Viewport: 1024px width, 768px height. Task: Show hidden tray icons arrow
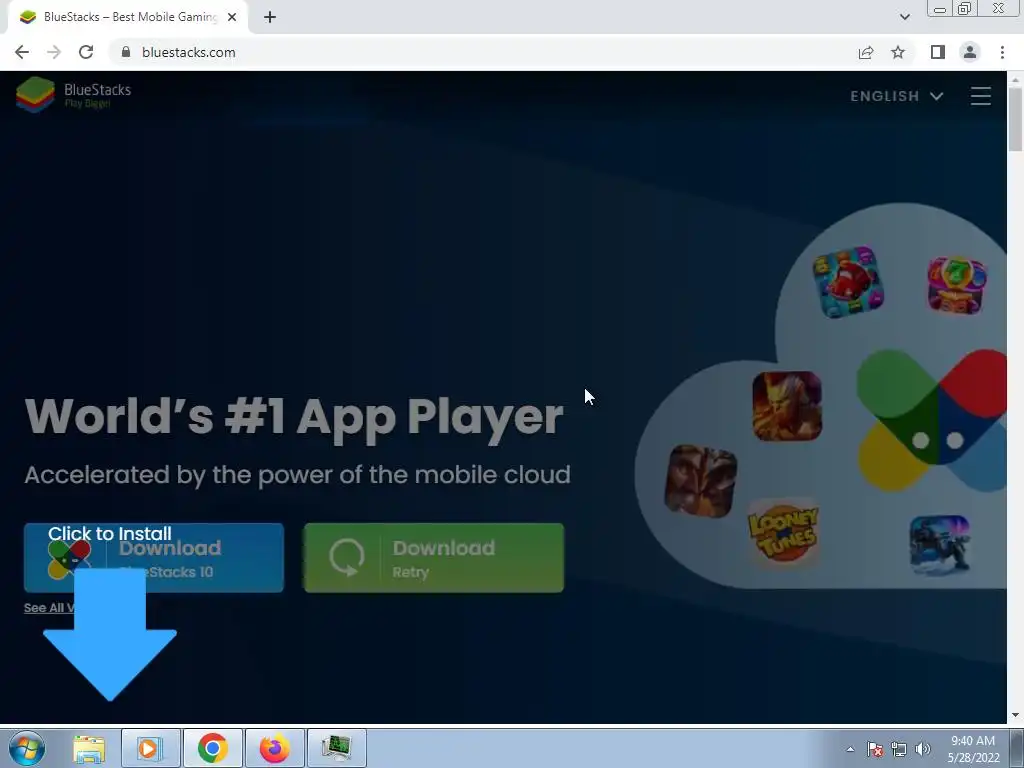[850, 749]
